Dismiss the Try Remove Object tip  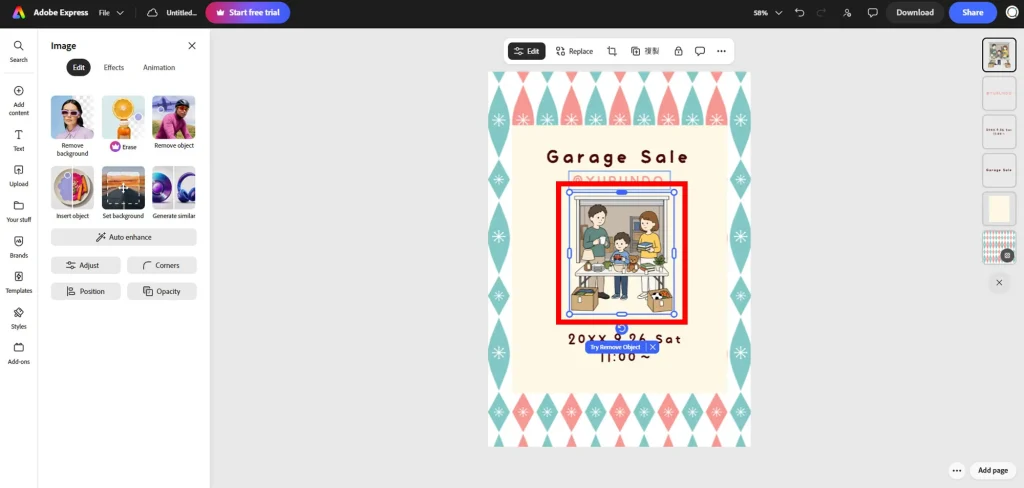(652, 347)
